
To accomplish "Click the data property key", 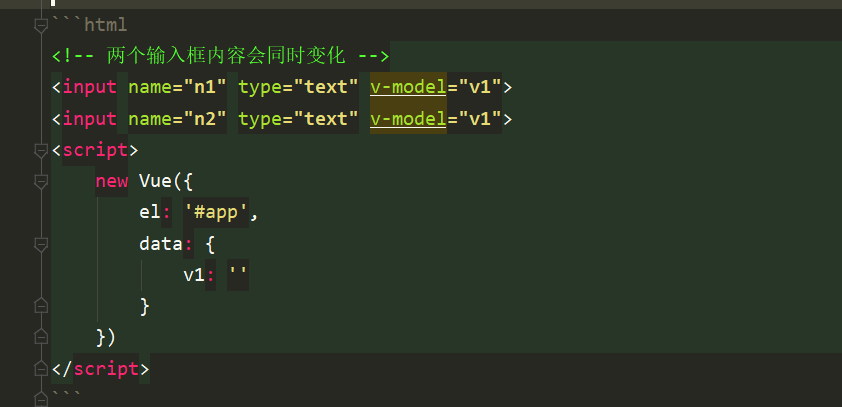I will (161, 244).
